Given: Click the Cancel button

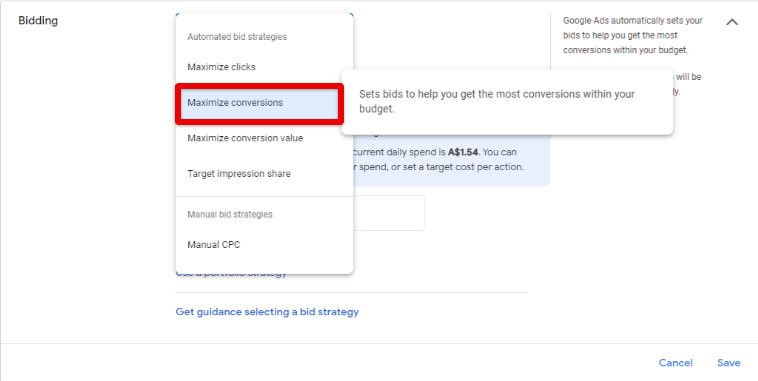Looking at the screenshot, I should pyautogui.click(x=675, y=363).
